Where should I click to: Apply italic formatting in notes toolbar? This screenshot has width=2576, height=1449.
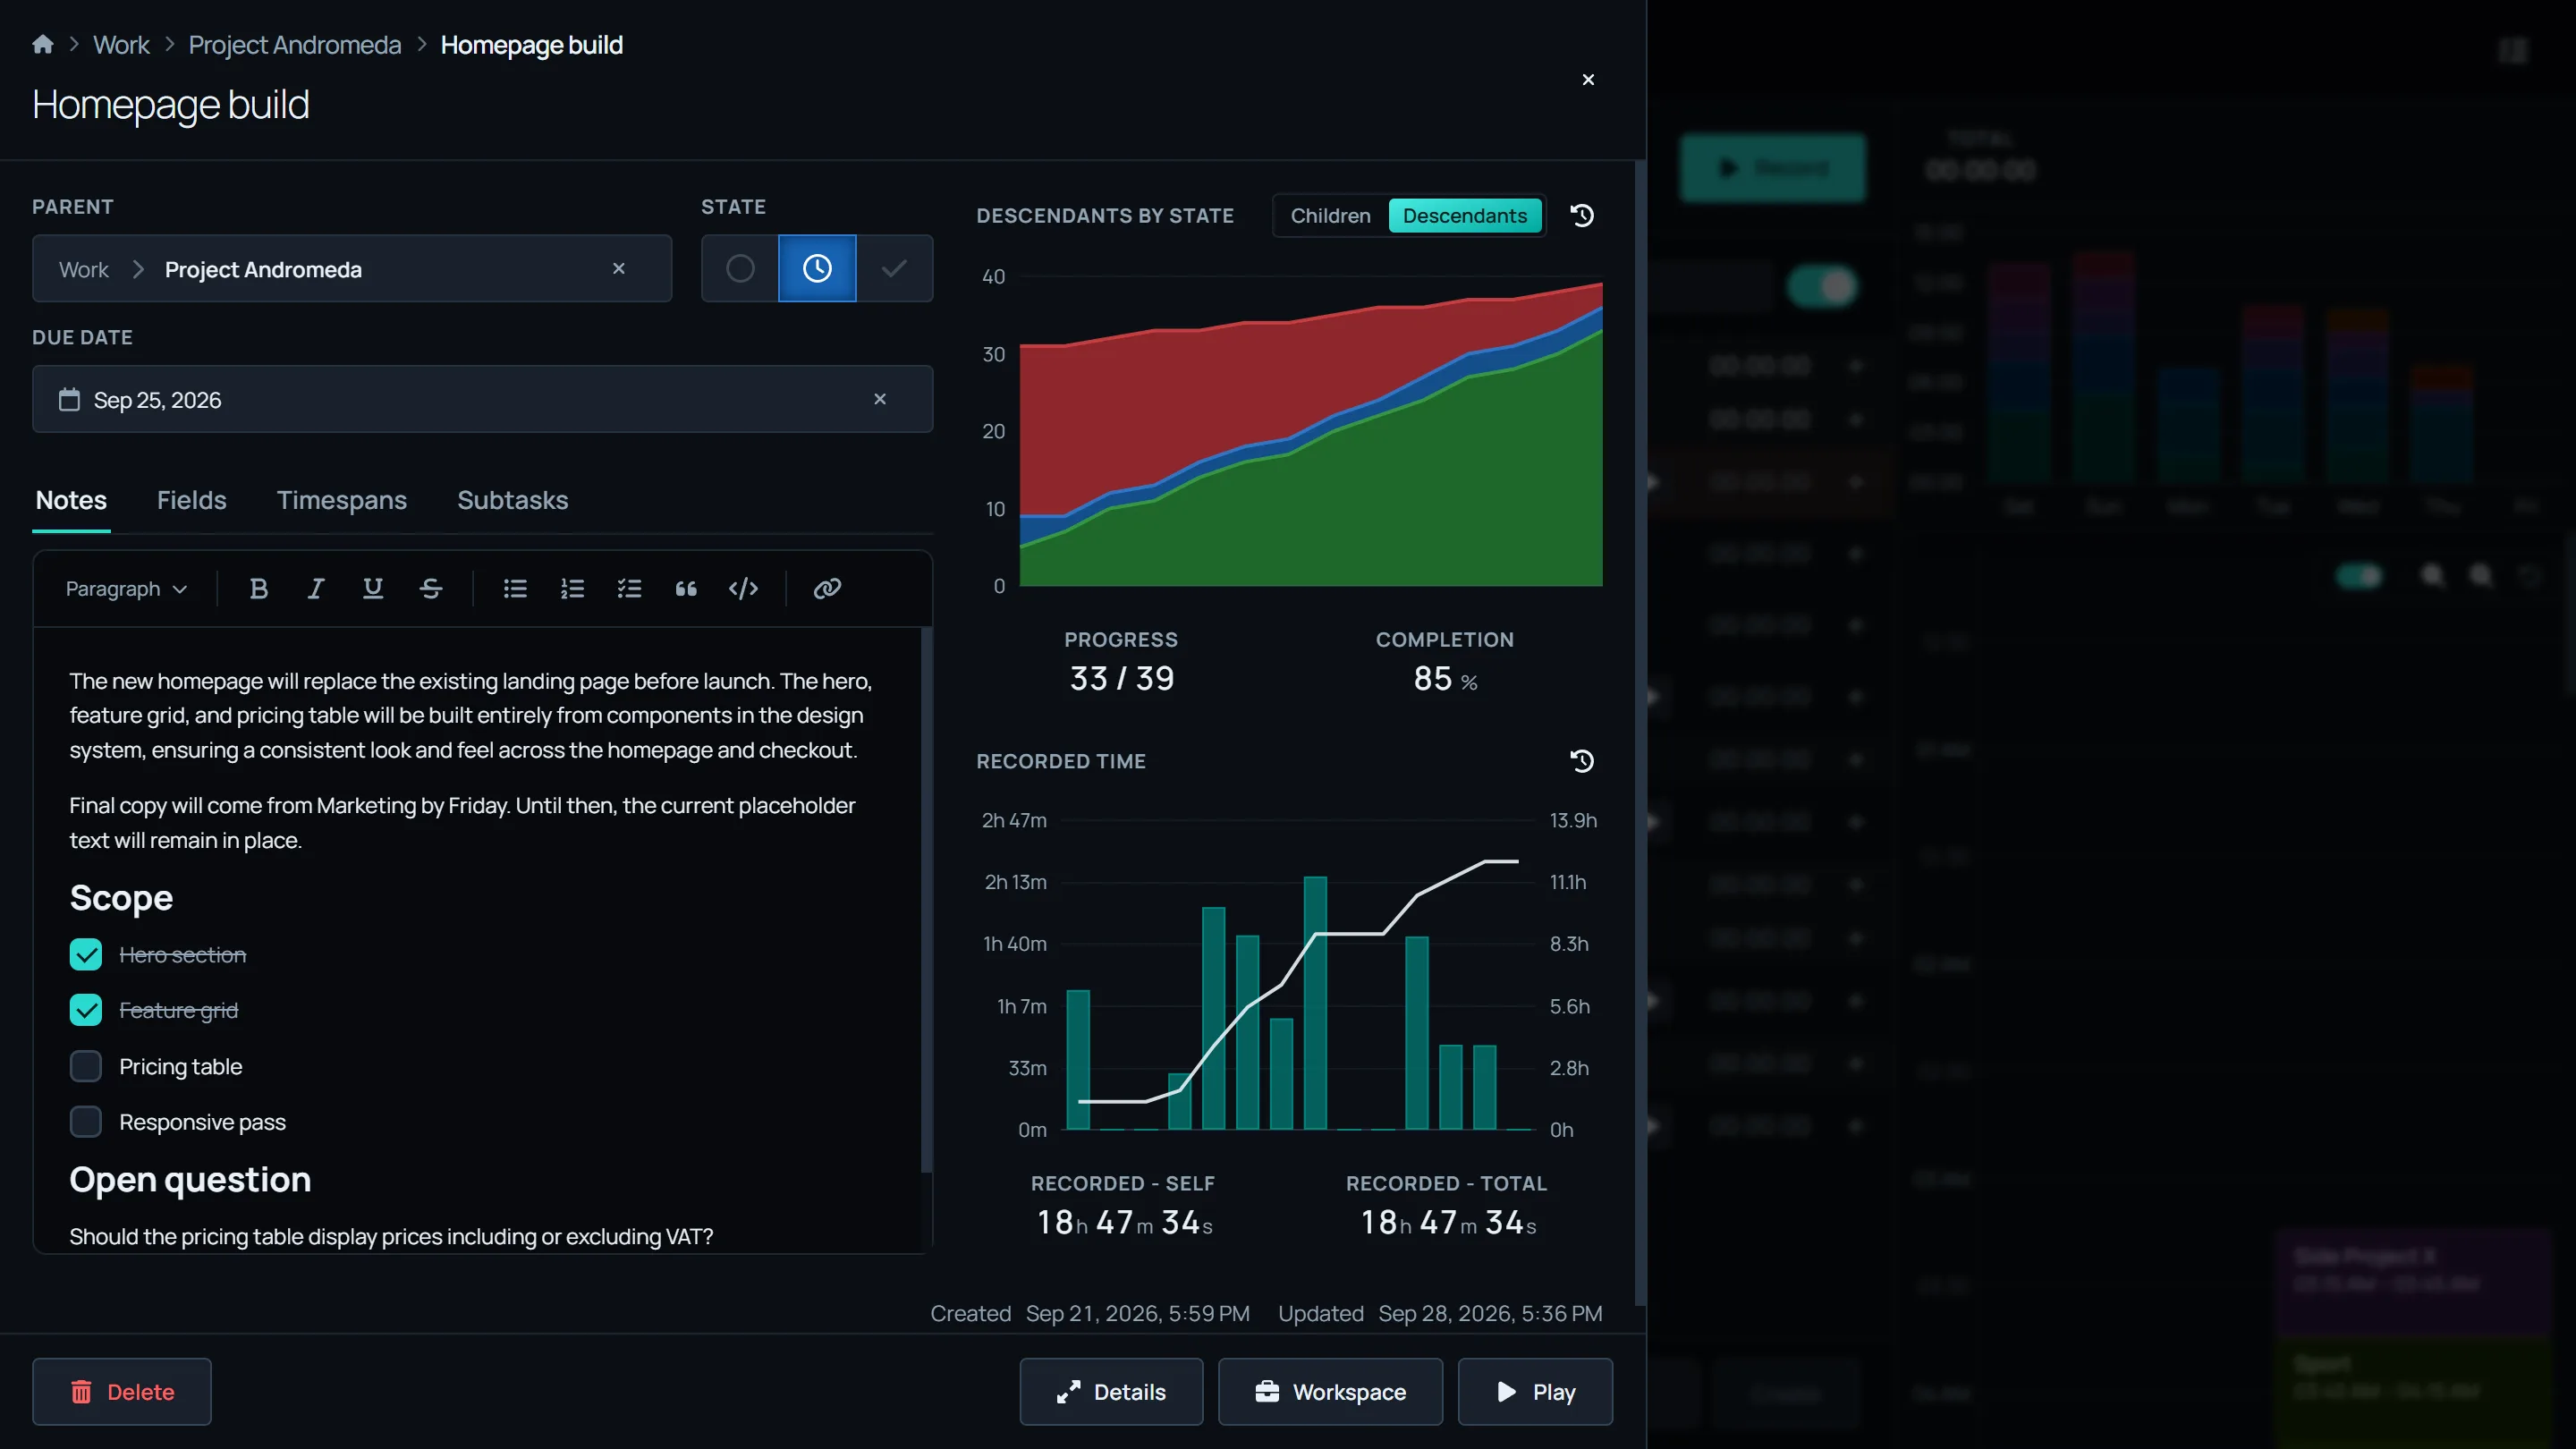316,588
